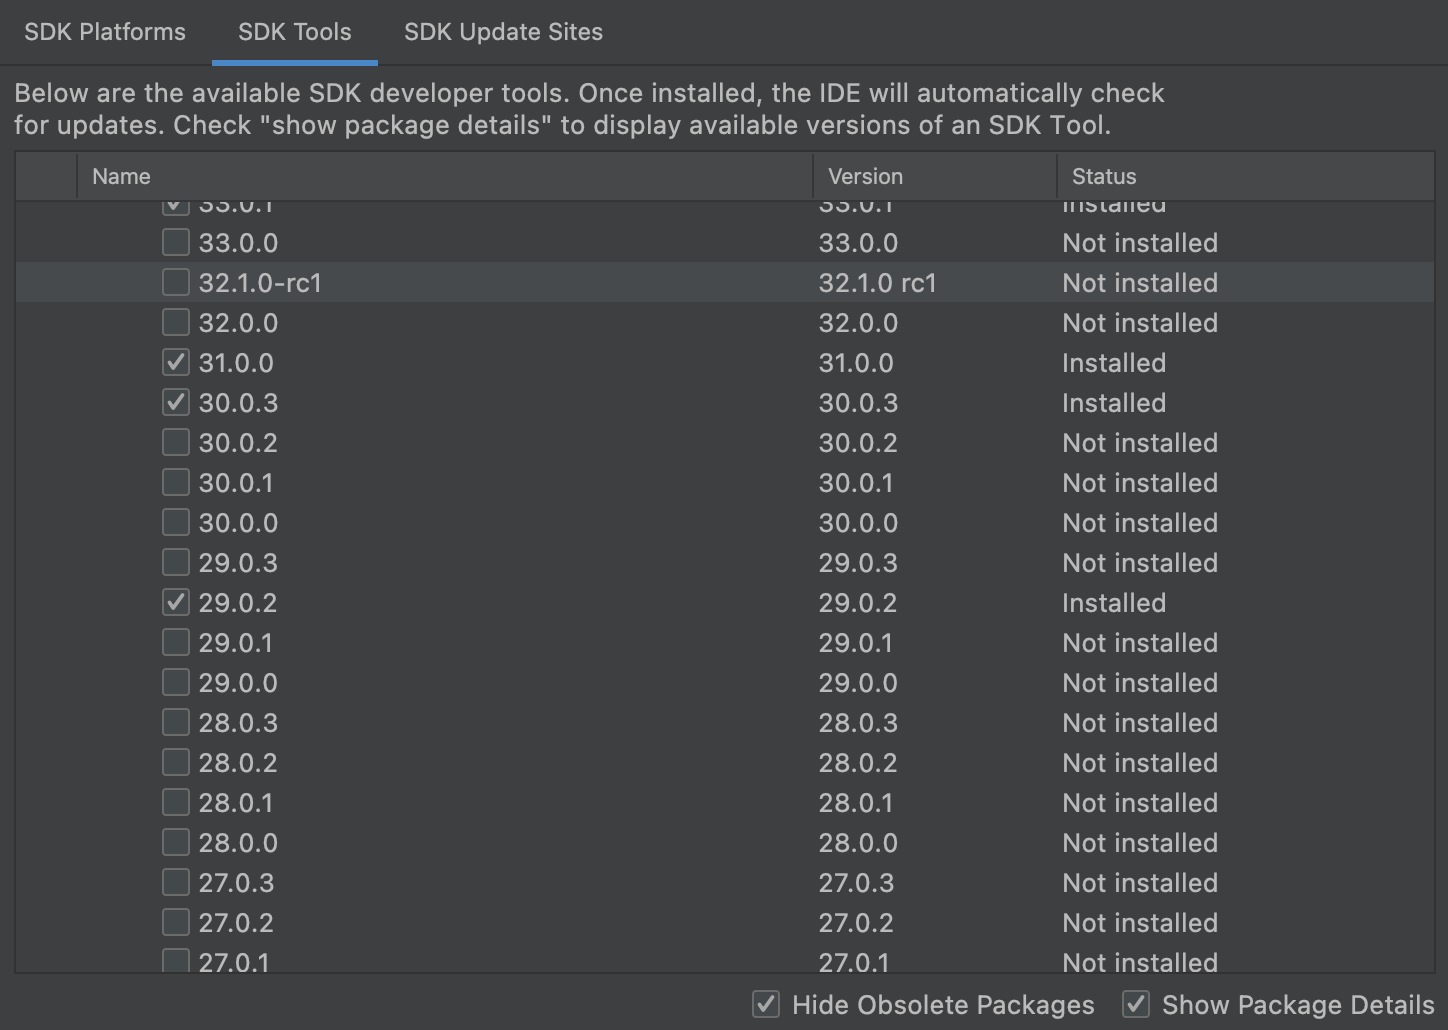Enable the 30.0.2 checkbox
The height and width of the screenshot is (1030, 1448).
click(175, 442)
